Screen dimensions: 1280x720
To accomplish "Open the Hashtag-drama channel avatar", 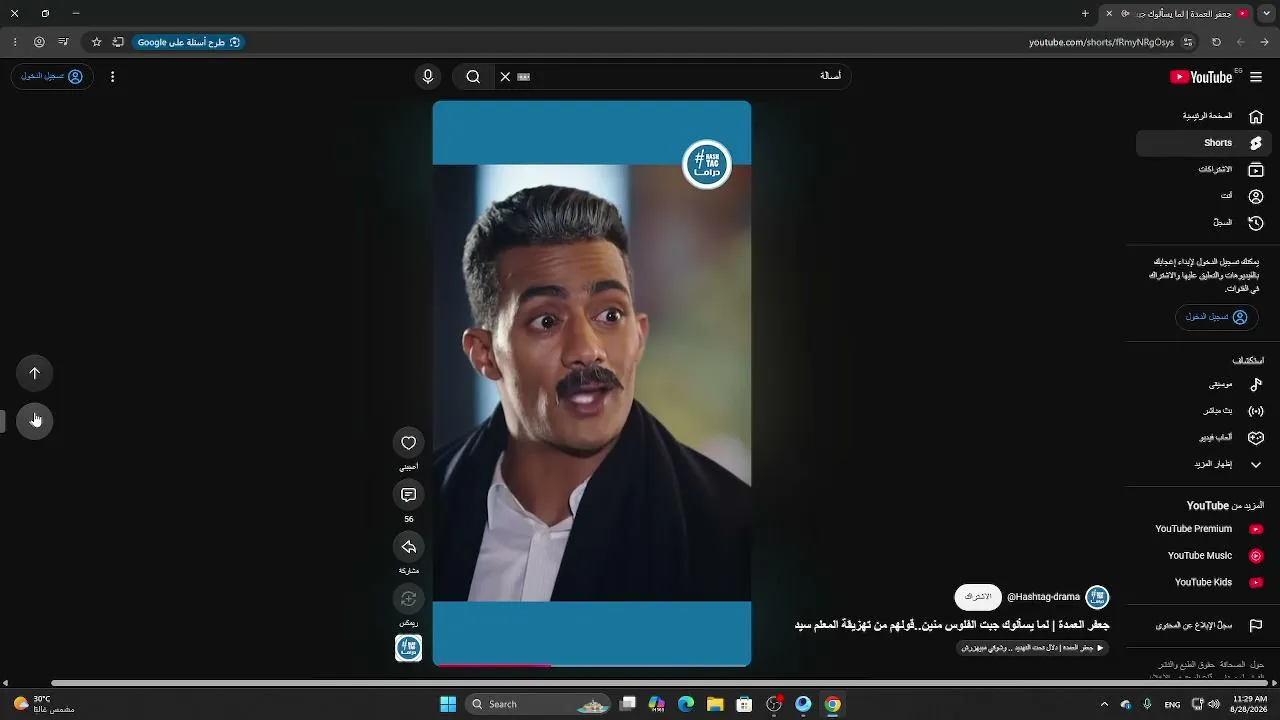I will (1098, 597).
